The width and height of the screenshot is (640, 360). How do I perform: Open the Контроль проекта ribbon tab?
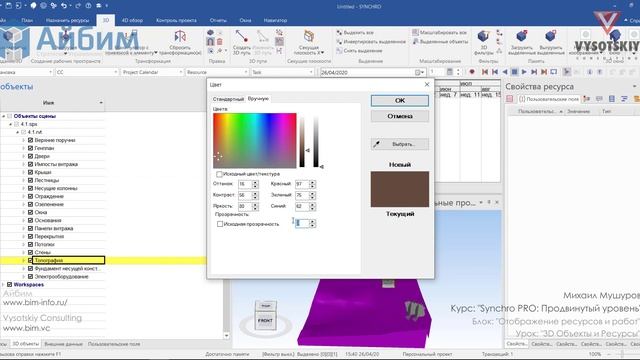click(x=176, y=20)
